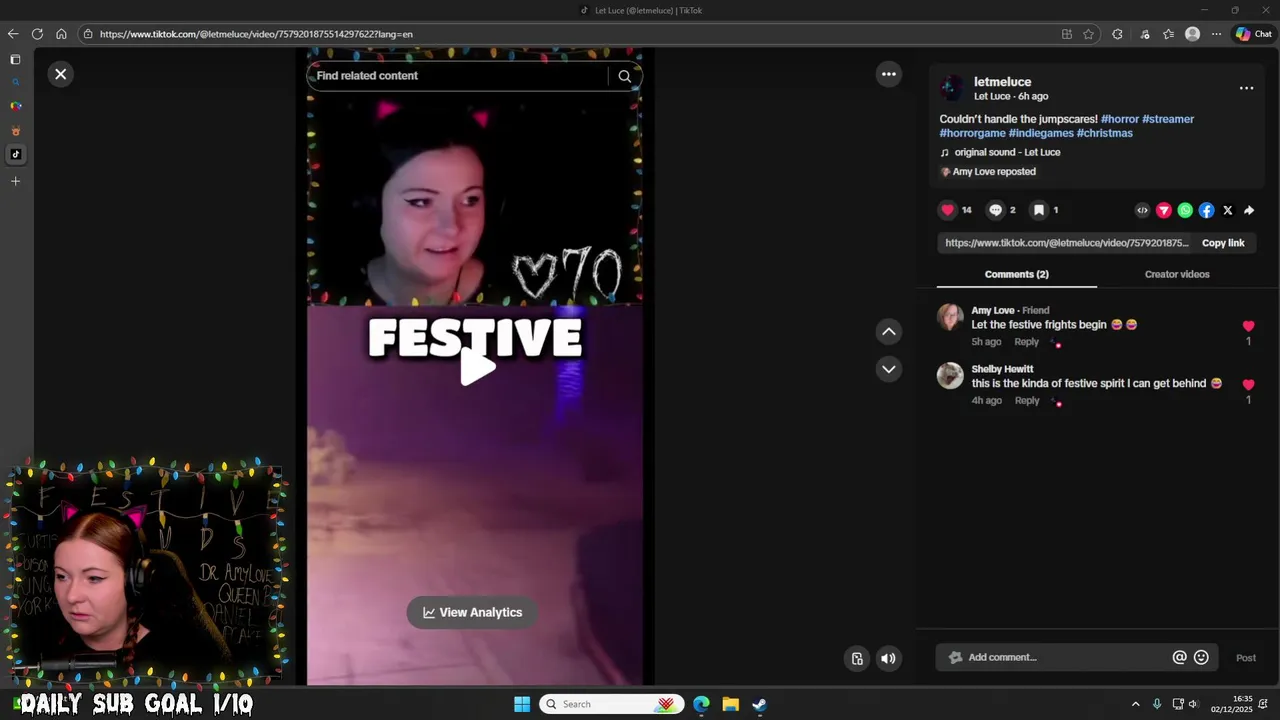Click letmeluce profile avatar
The image size is (1280, 720).
pos(951,88)
